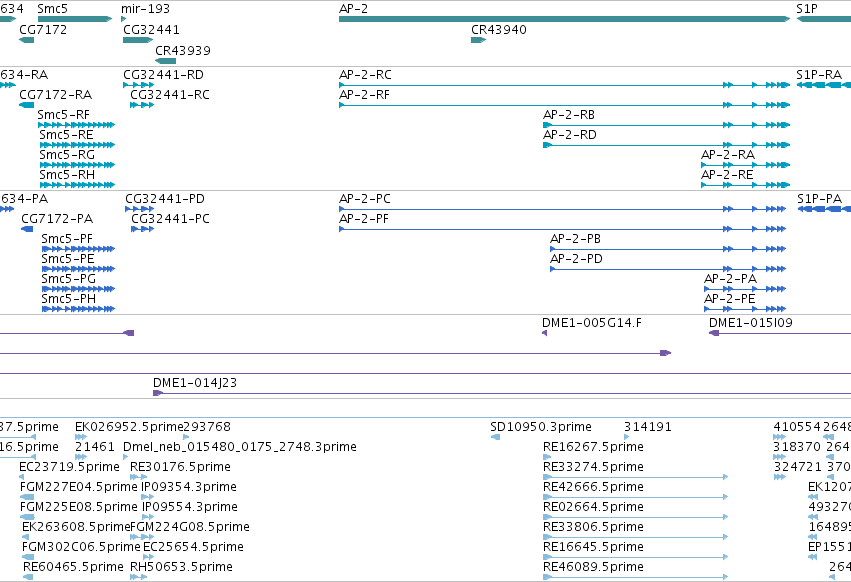Select EST RE60465.5prime

coord(28,577)
